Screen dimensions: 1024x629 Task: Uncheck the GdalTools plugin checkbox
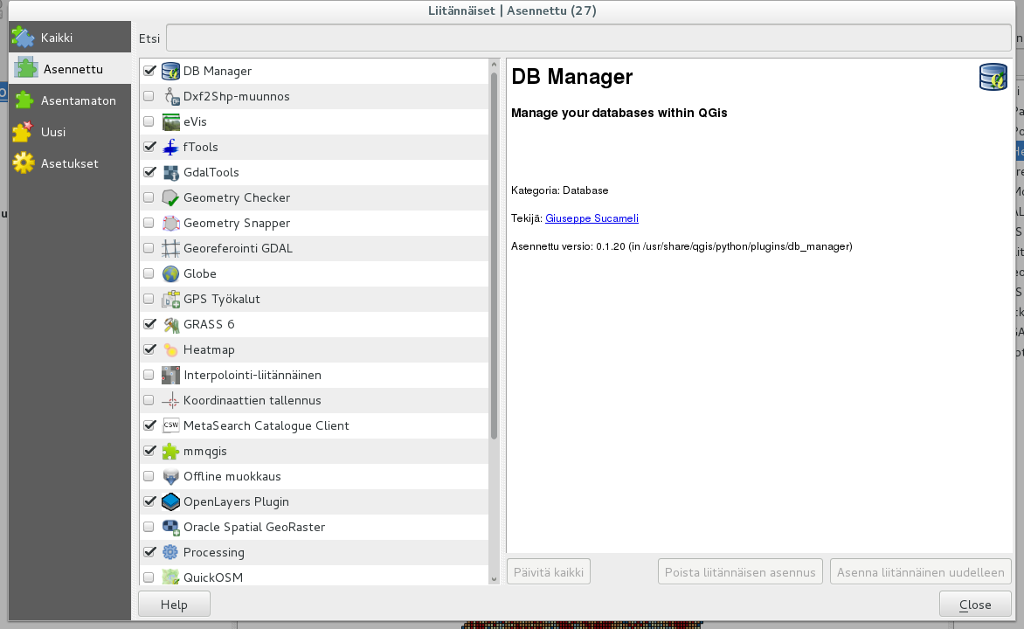tap(150, 172)
